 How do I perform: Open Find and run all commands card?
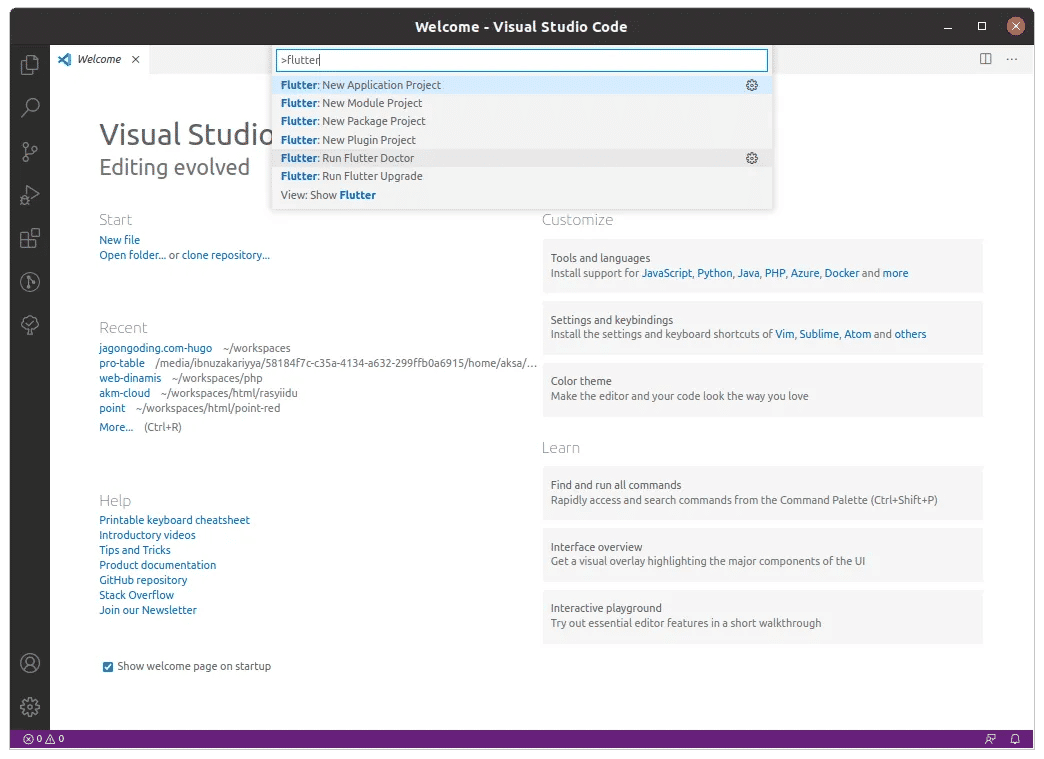tap(762, 493)
